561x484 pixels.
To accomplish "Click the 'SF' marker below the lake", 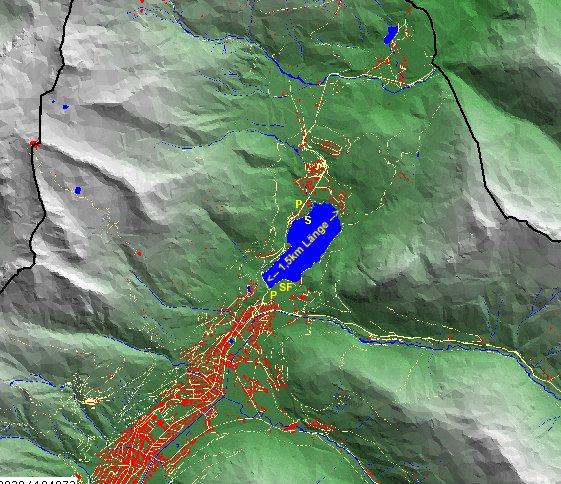I will (x=286, y=287).
